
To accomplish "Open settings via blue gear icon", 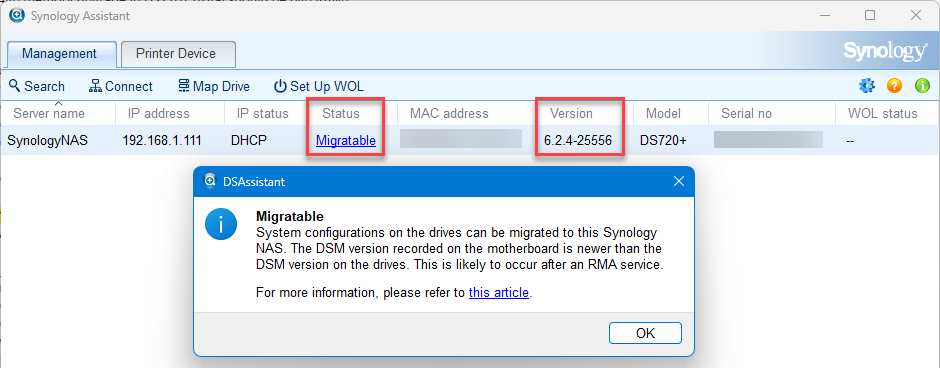I will pyautogui.click(x=867, y=86).
